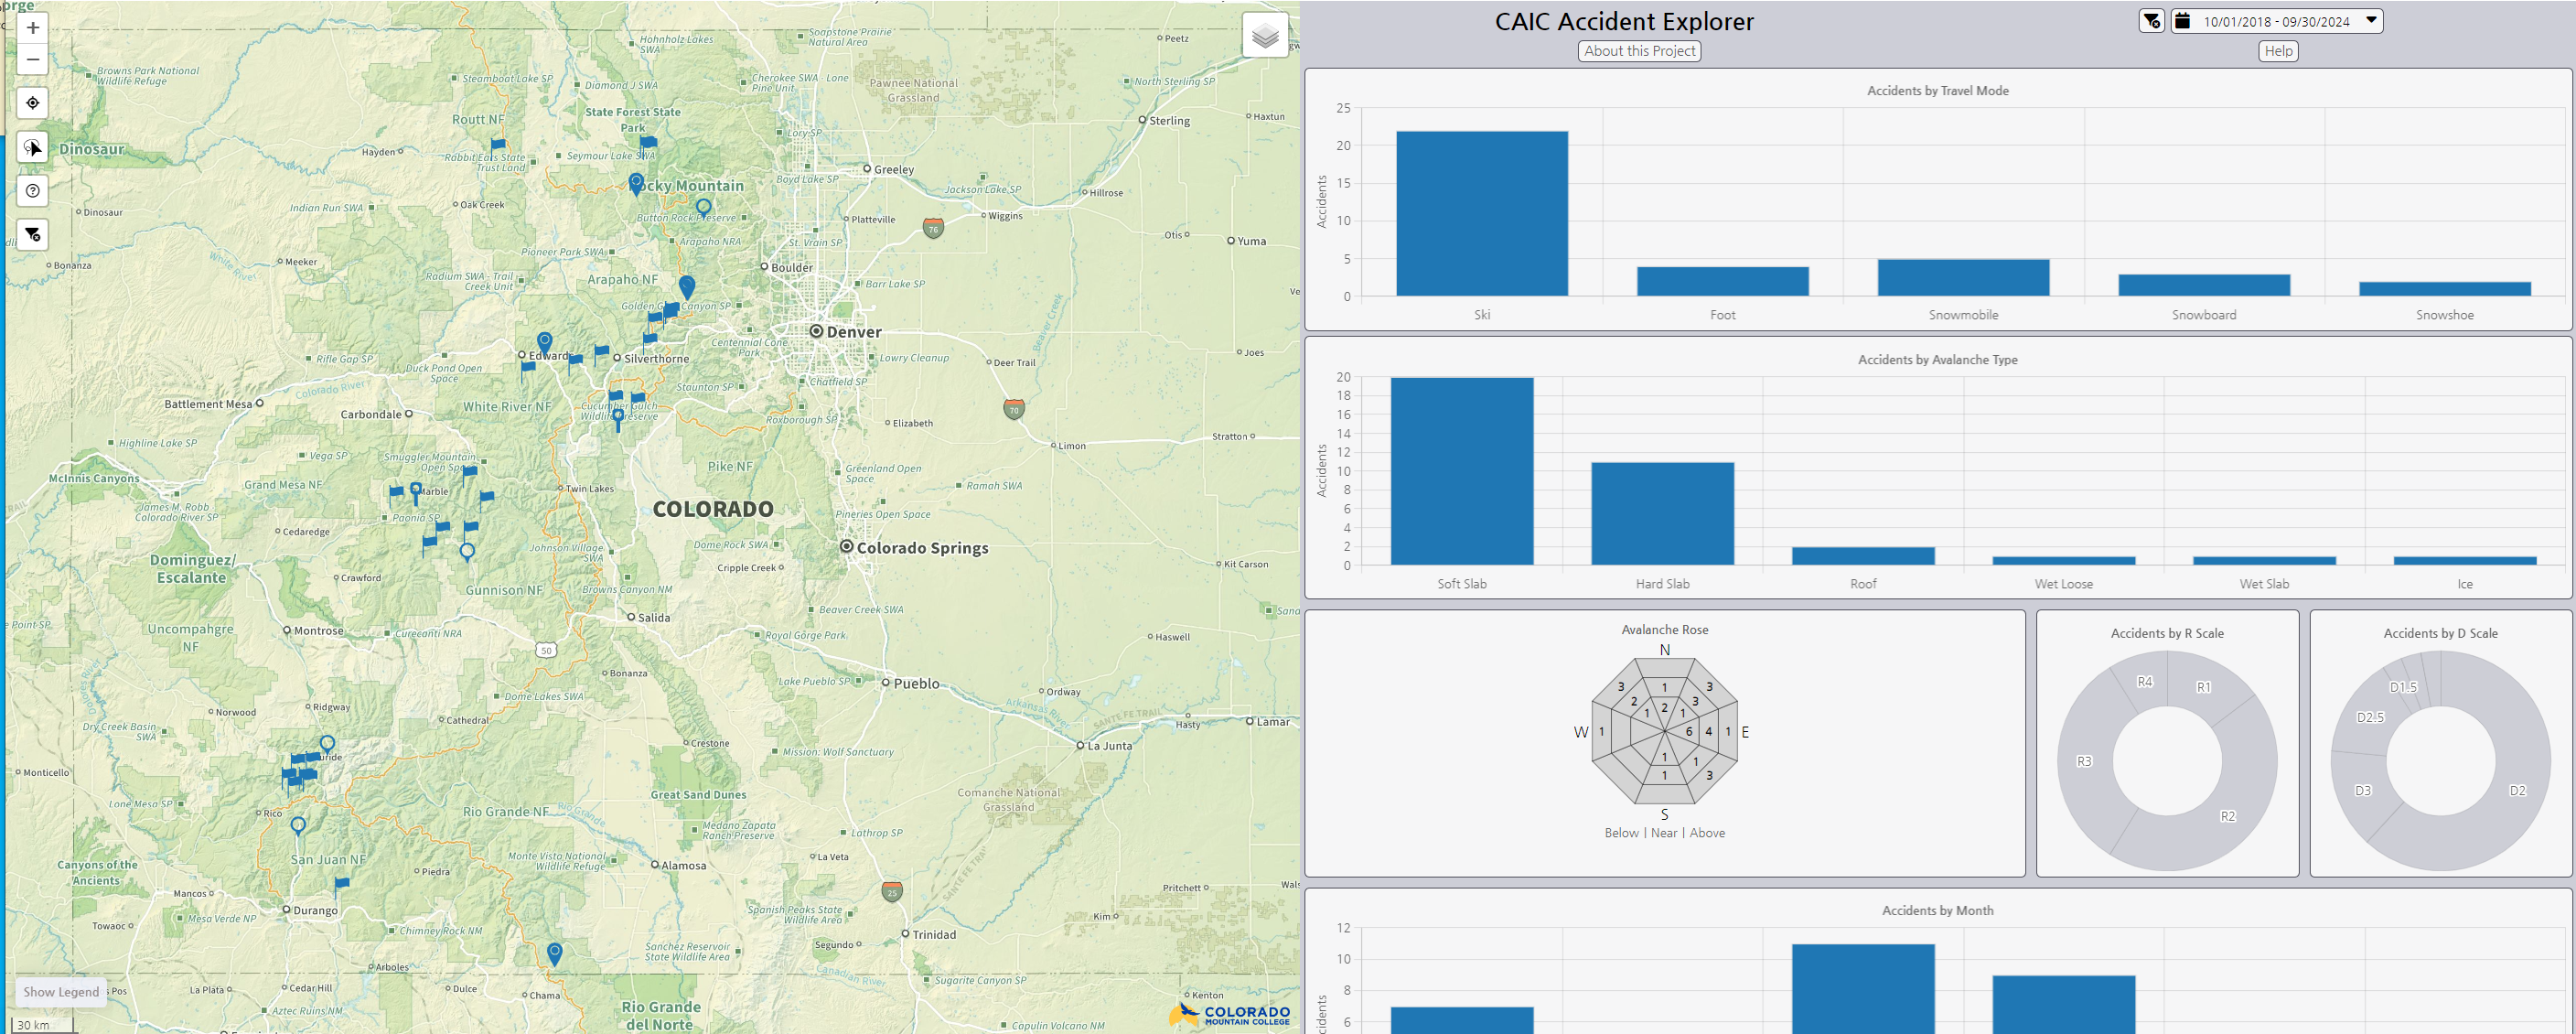Select the geolocate tool on the map sidebar
This screenshot has width=2576, height=1034.
click(x=32, y=103)
